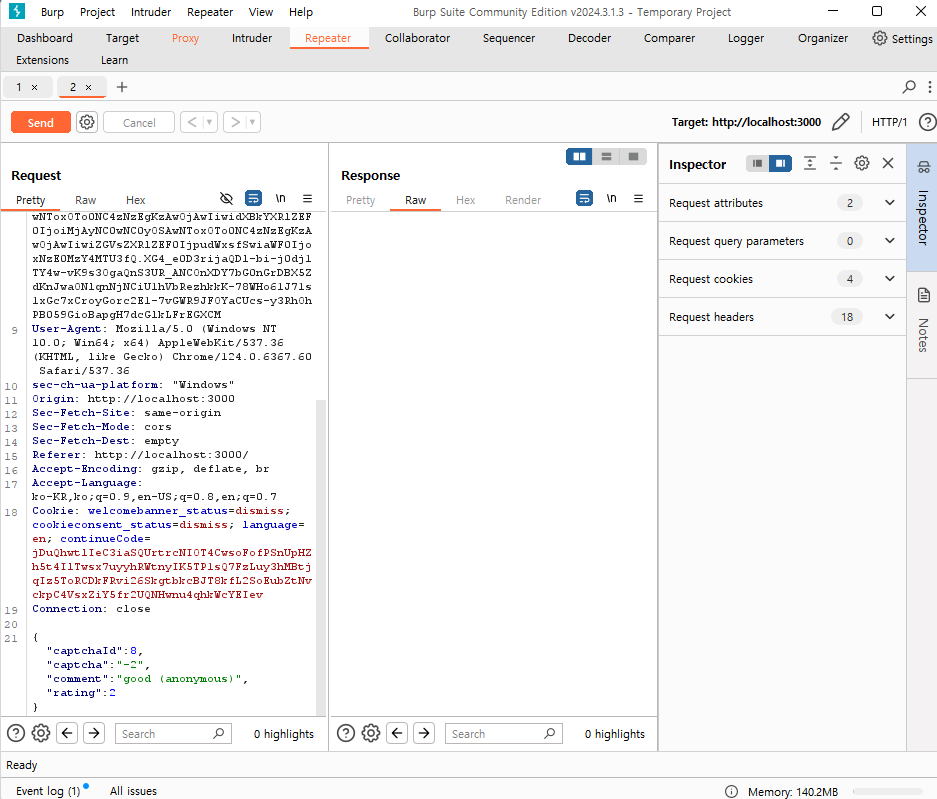The image size is (937, 799).
Task: Jump to next Response search match
Action: pyautogui.click(x=424, y=733)
